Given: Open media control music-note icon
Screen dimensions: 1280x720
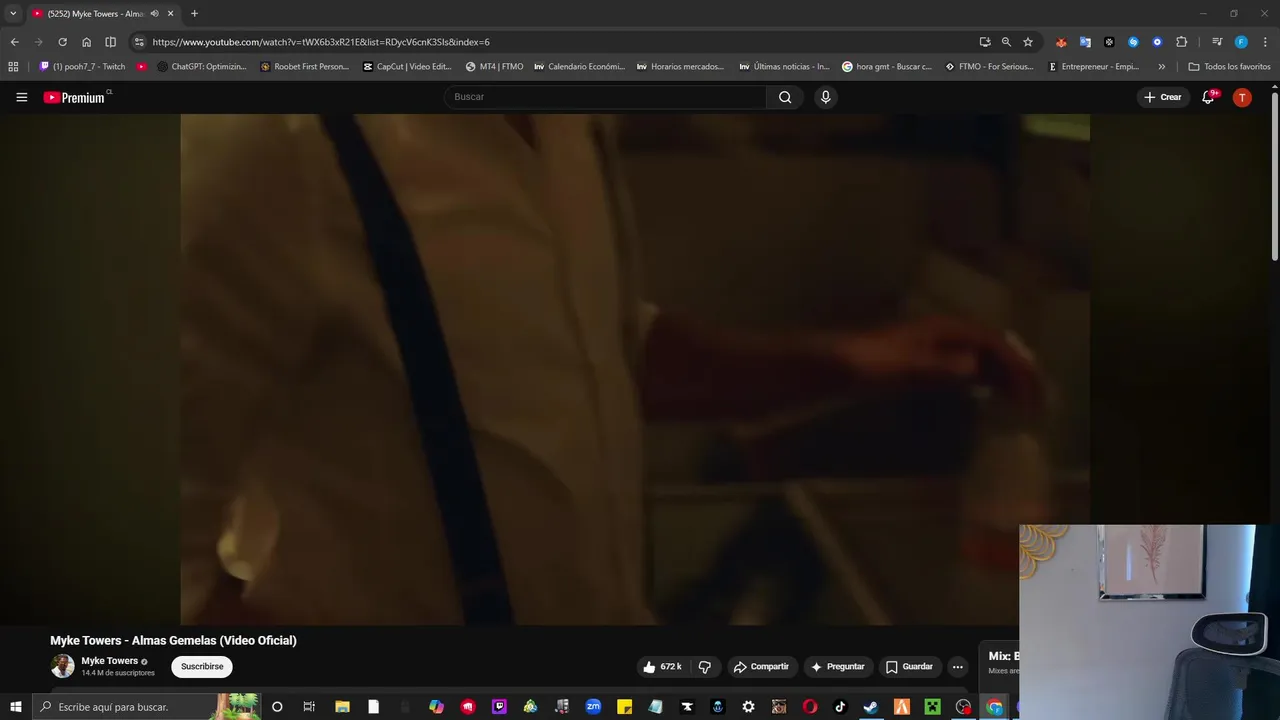Looking at the screenshot, I should pyautogui.click(x=1217, y=42).
